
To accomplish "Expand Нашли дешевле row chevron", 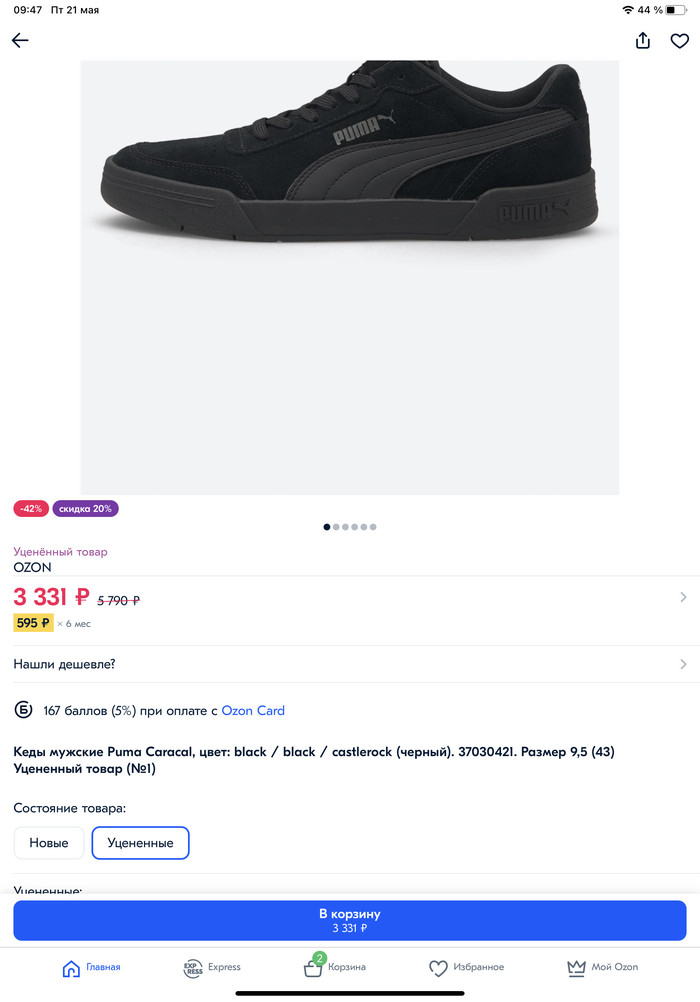I will click(x=683, y=664).
